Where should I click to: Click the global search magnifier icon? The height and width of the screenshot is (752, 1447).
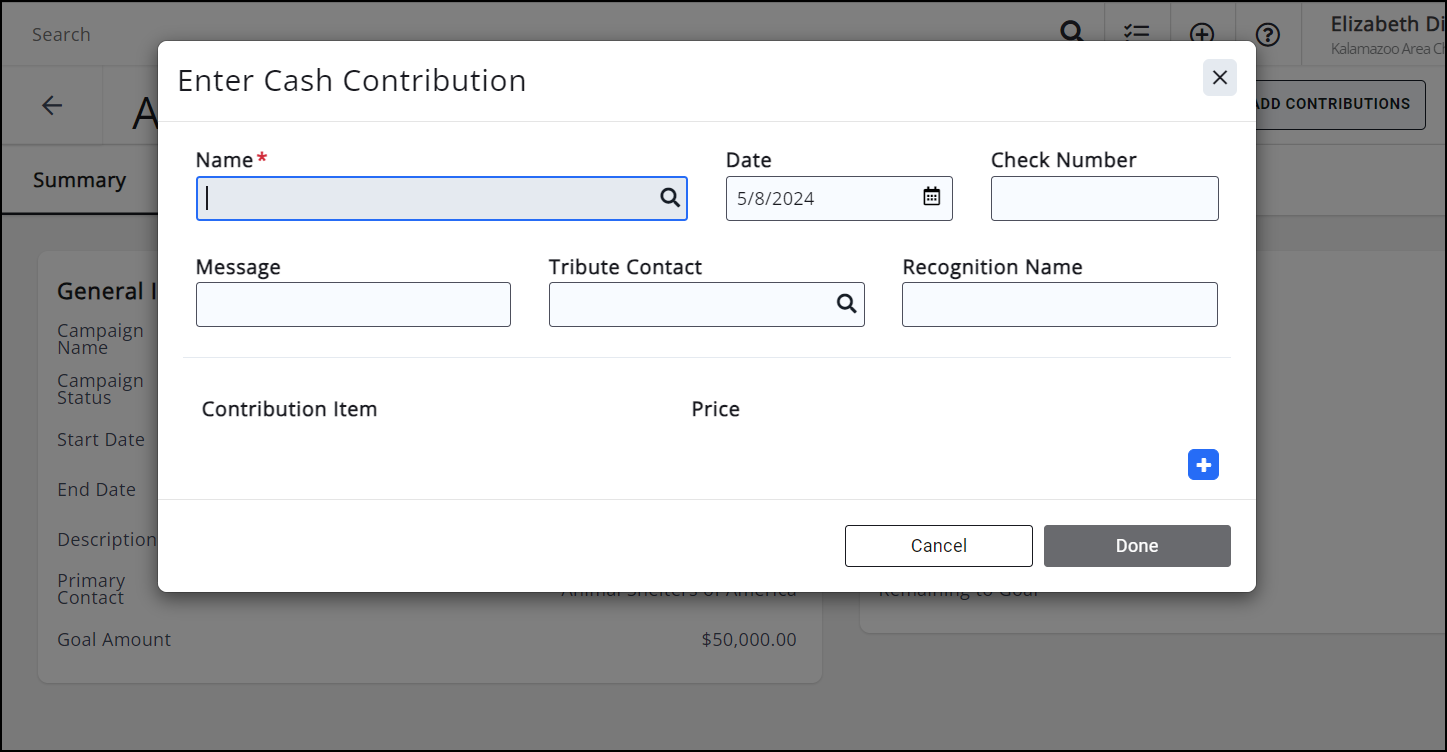point(1071,32)
